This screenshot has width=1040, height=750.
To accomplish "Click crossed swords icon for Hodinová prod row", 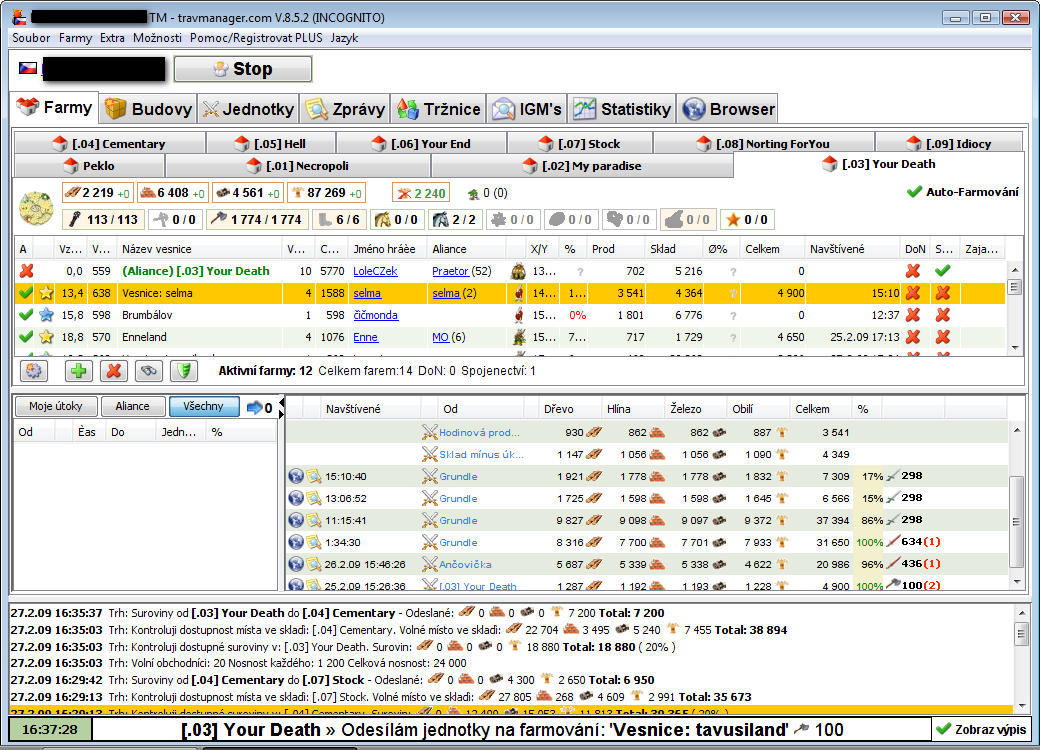I will tap(429, 432).
